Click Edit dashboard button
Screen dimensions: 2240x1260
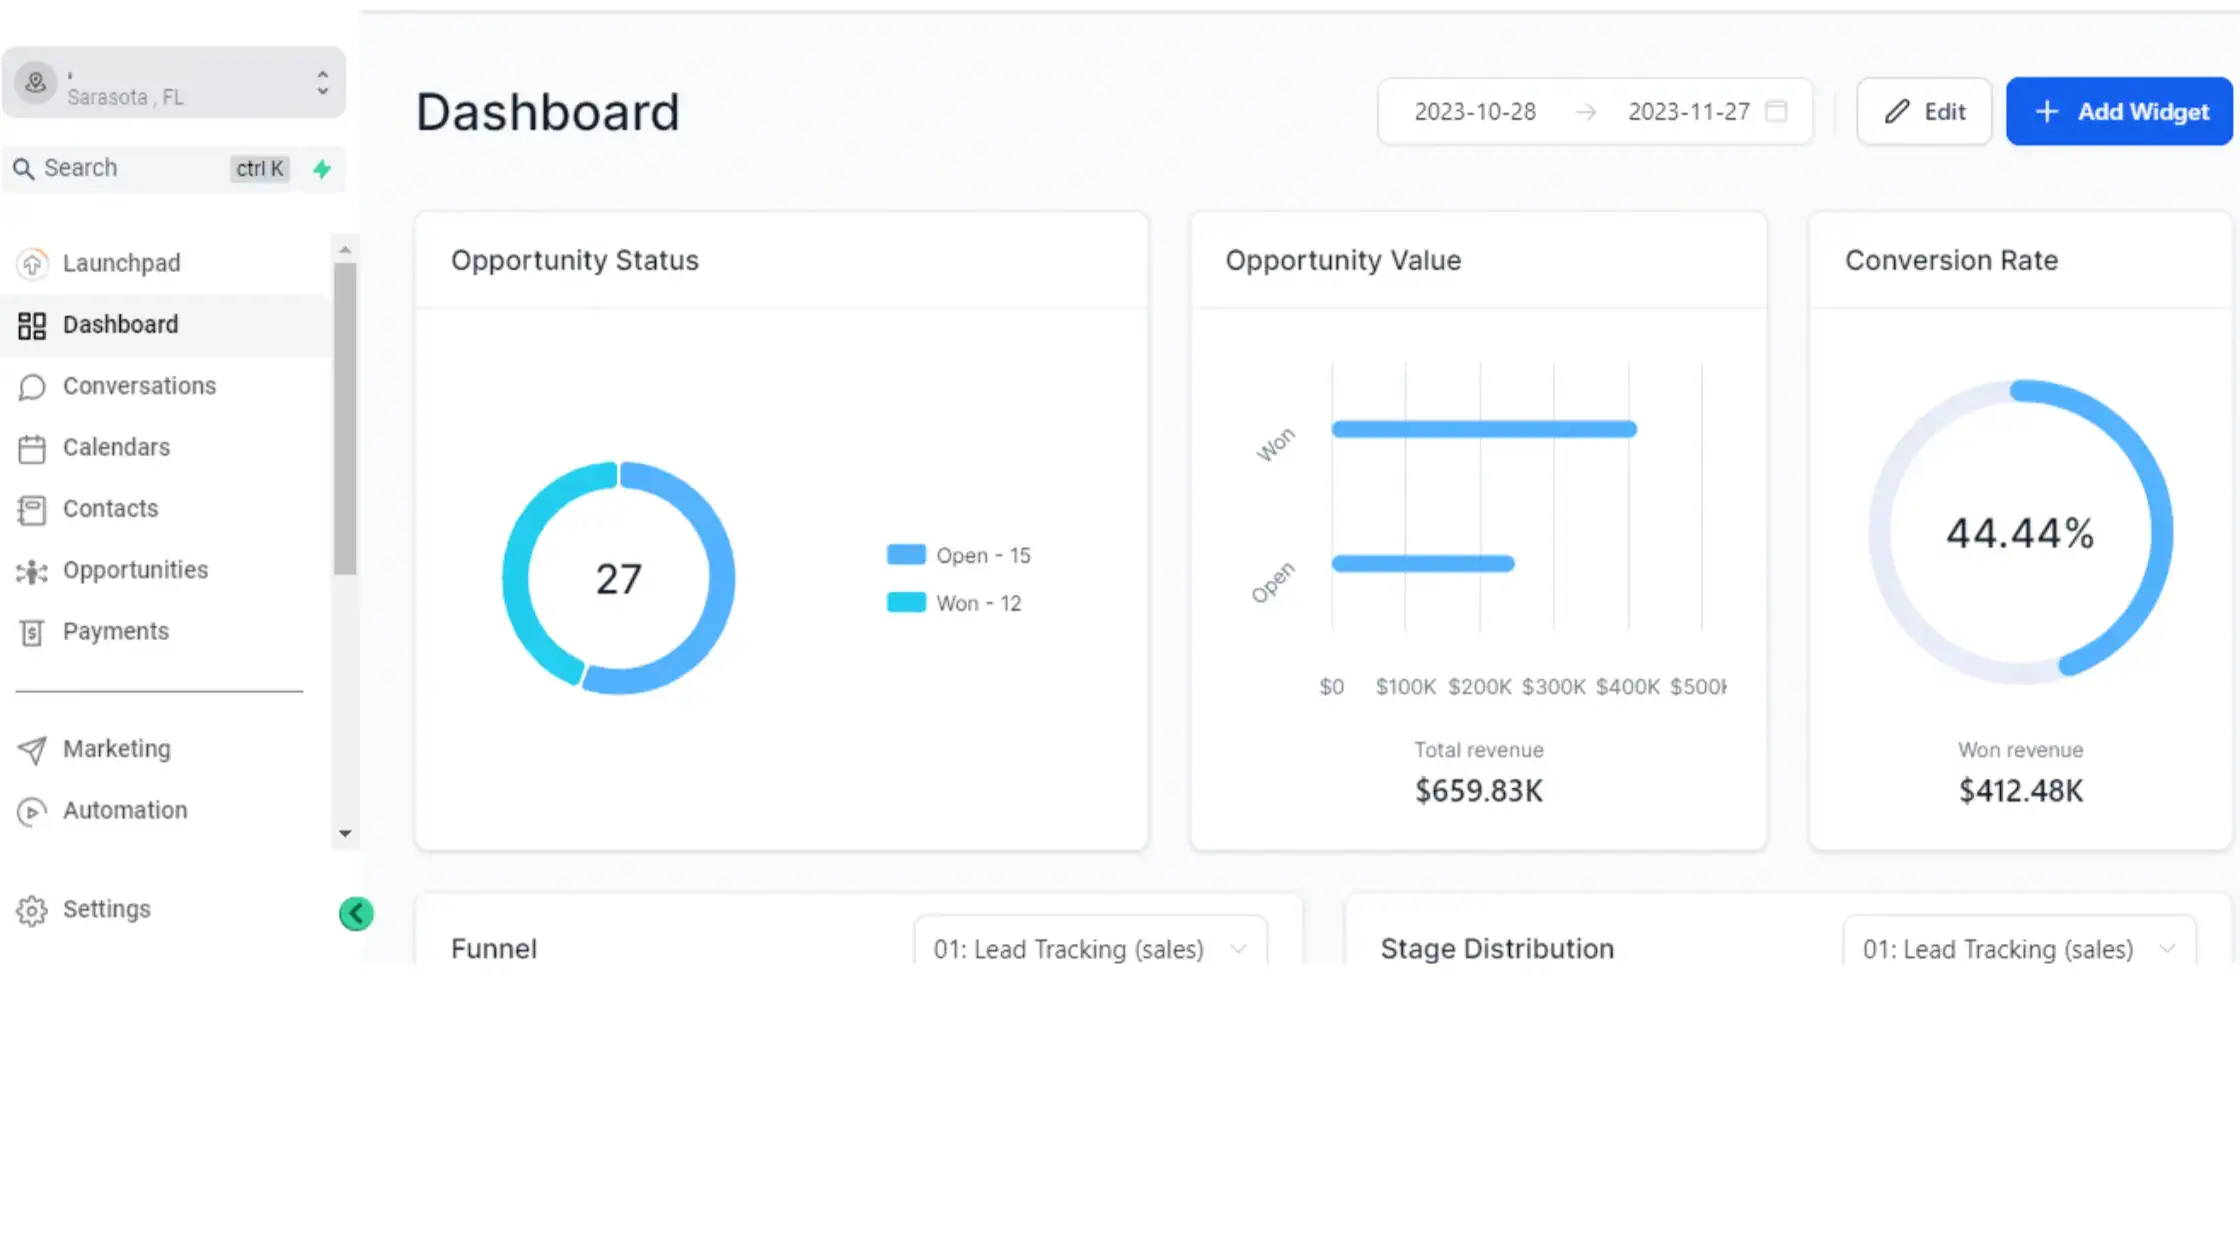click(x=1925, y=111)
